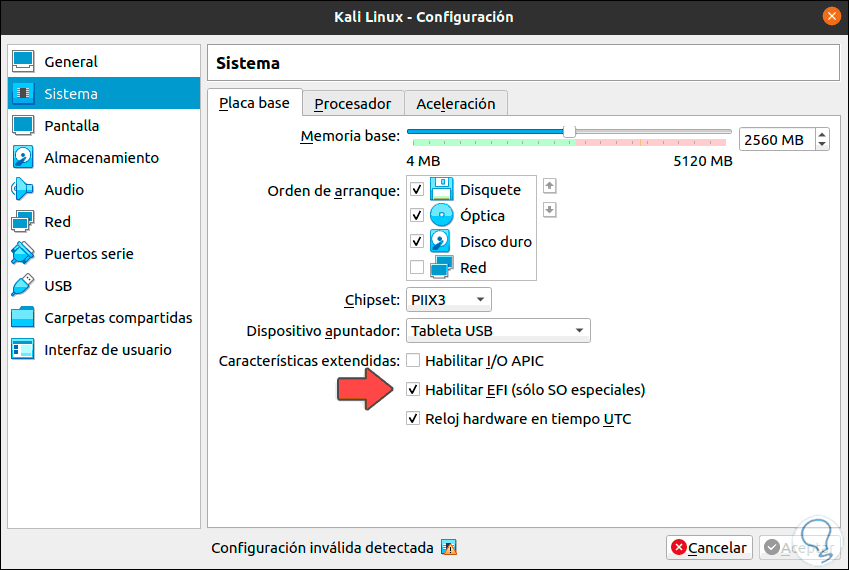
Task: Open the Red network icon in sidebar
Action: [23, 221]
